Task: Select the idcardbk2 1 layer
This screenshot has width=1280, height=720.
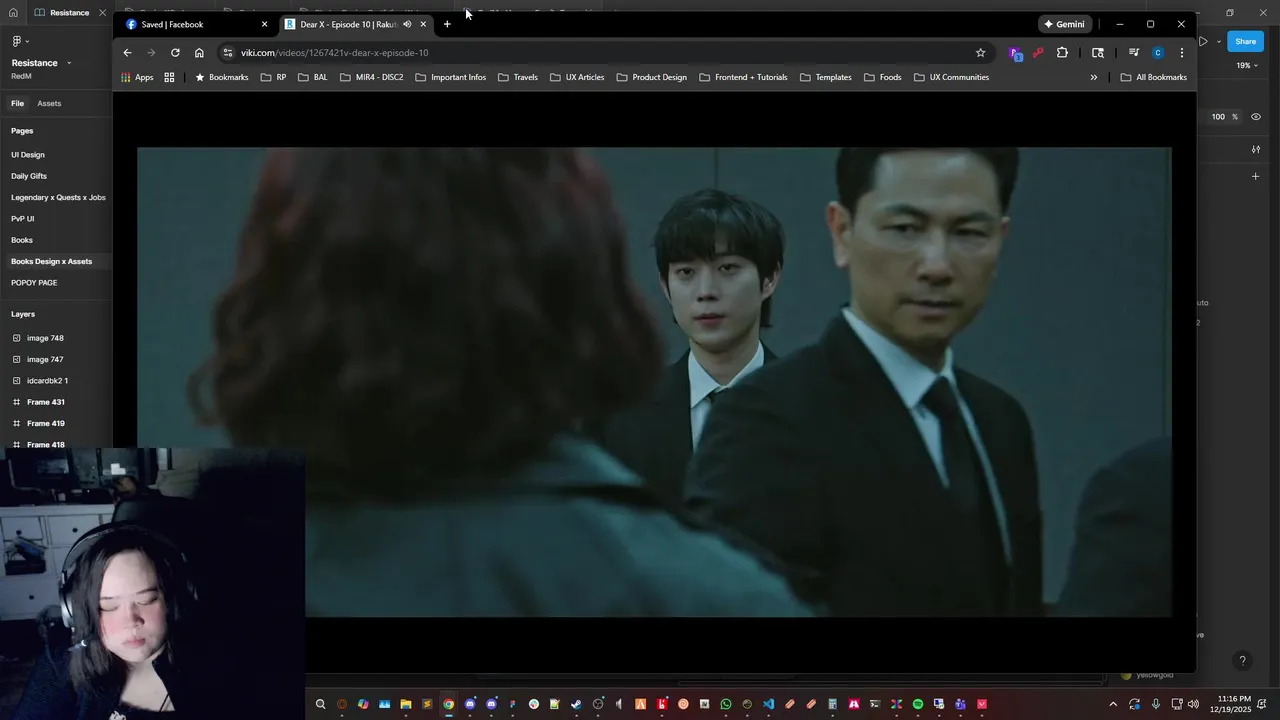Action: pyautogui.click(x=47, y=381)
